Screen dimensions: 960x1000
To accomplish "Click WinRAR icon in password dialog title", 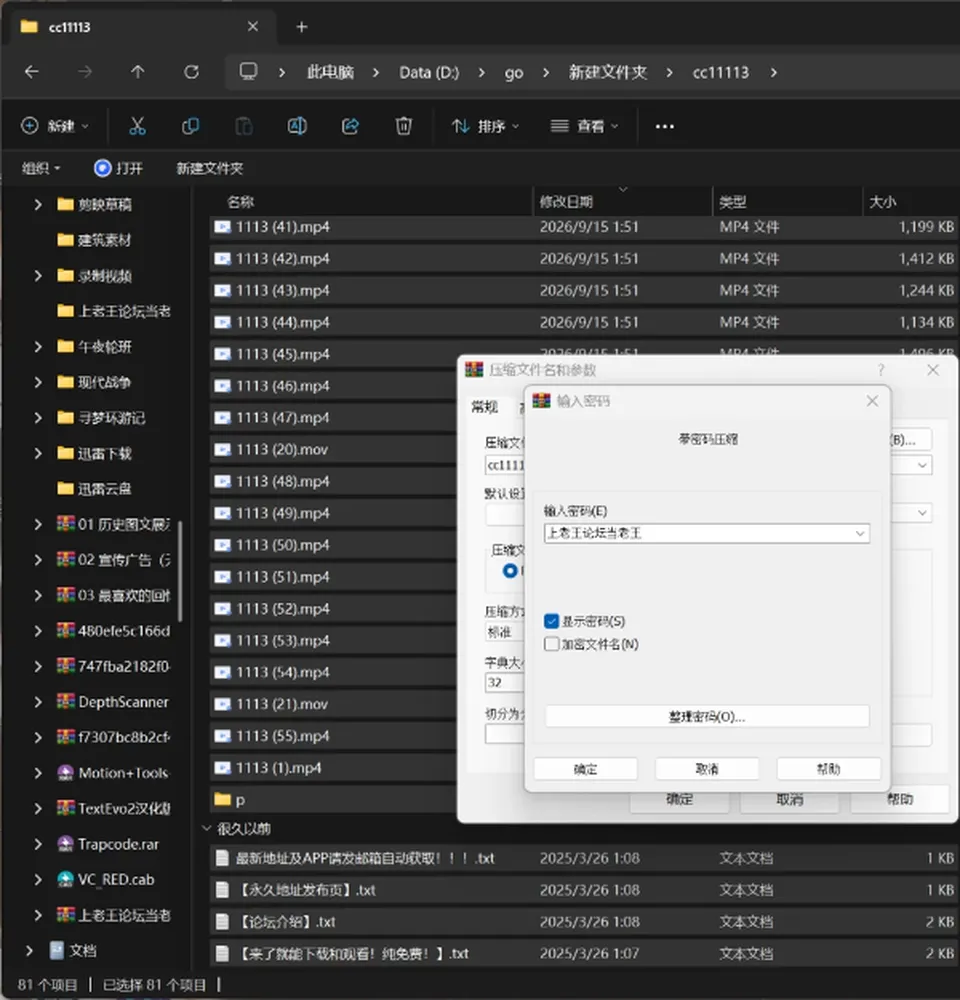I will [541, 401].
